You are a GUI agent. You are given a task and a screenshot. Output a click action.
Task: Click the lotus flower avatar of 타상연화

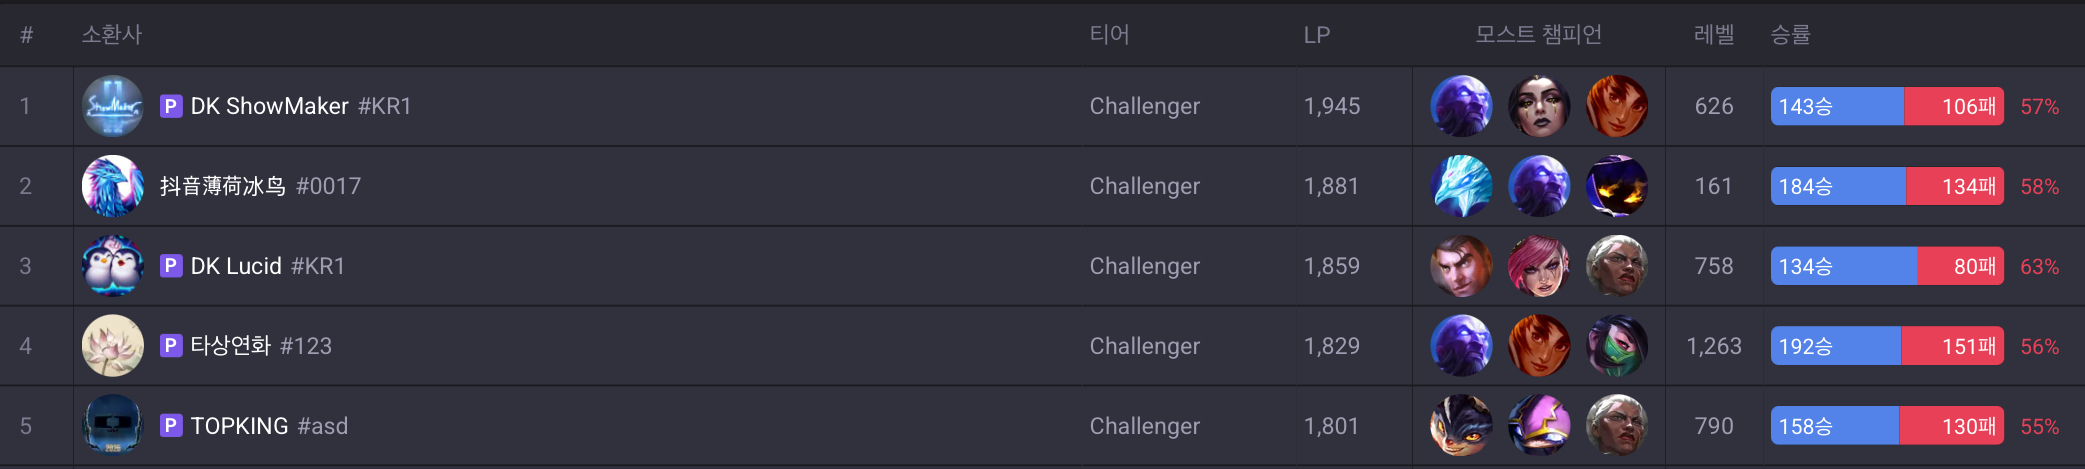(112, 346)
